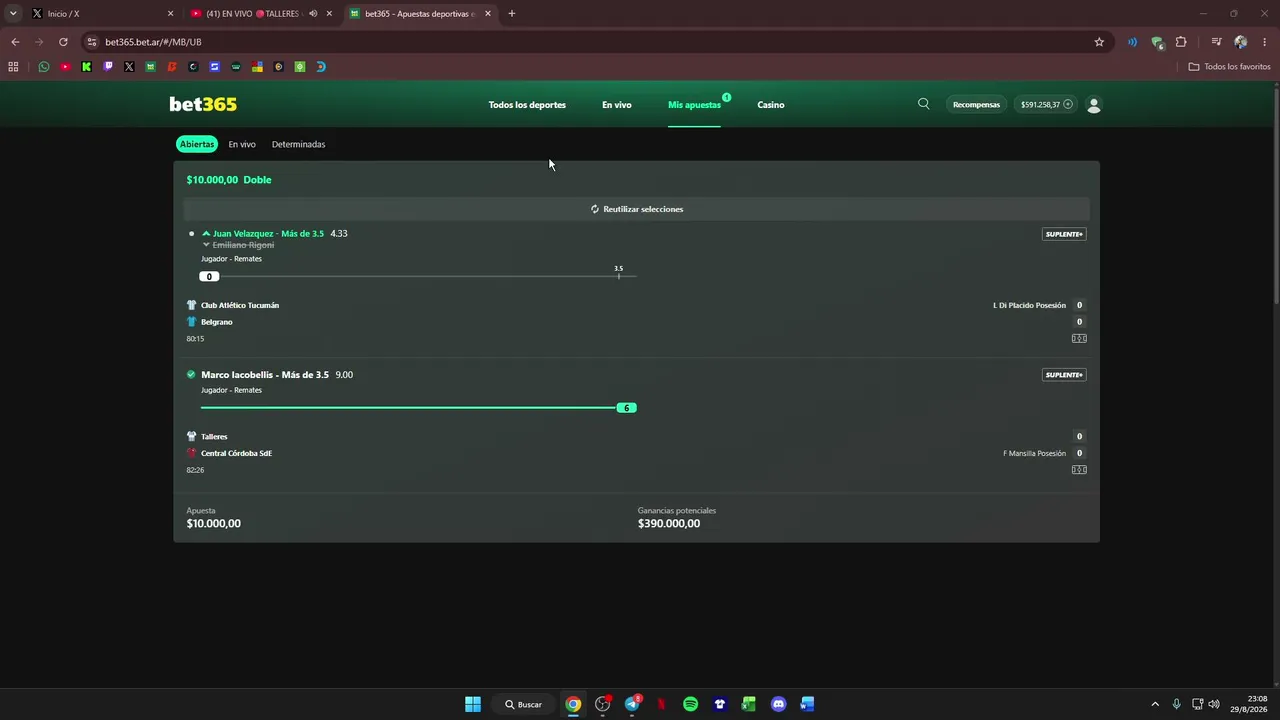This screenshot has width=1280, height=720.
Task: Open the Casino section
Action: pos(770,105)
